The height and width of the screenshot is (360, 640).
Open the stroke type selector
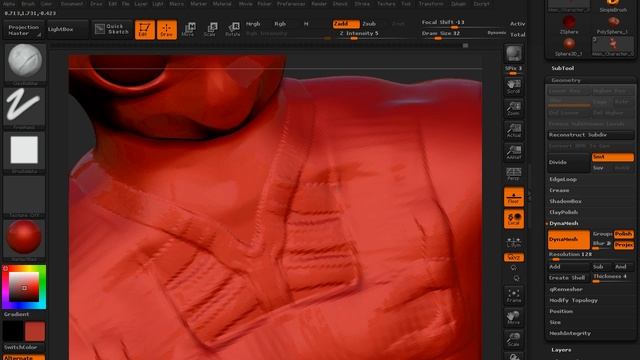click(x=24, y=107)
